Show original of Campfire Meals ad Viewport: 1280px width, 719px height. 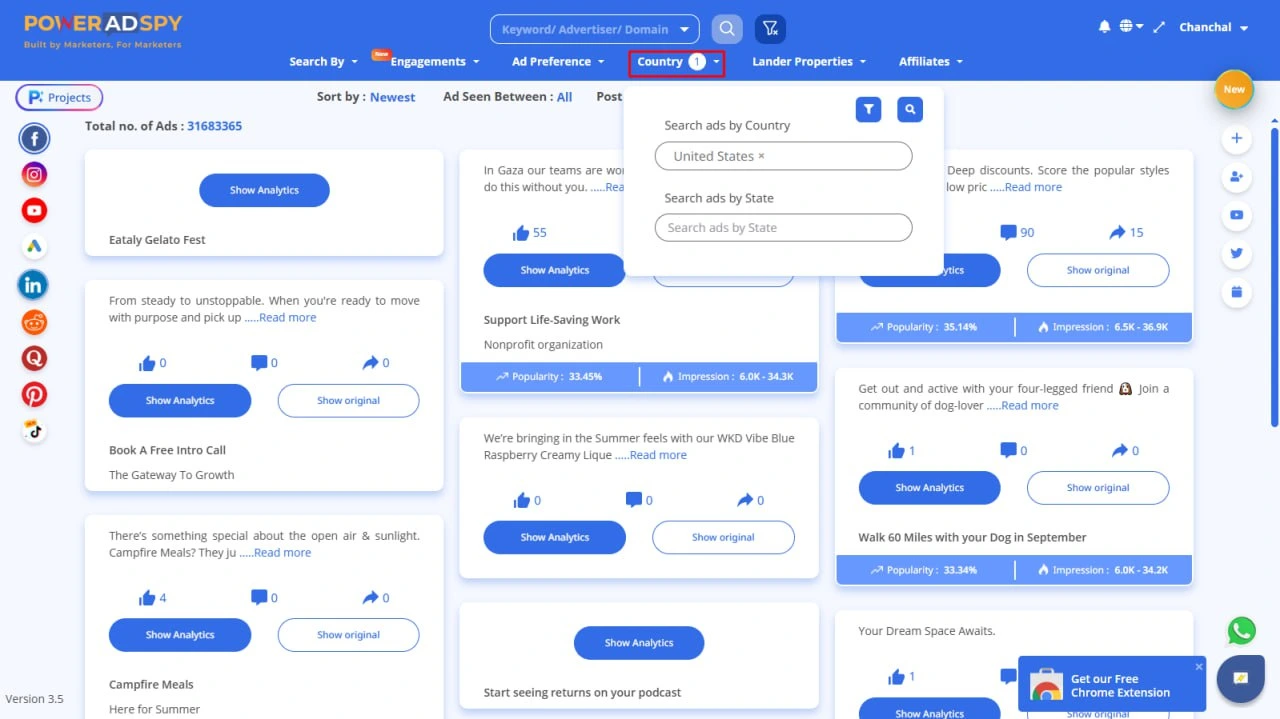click(348, 635)
